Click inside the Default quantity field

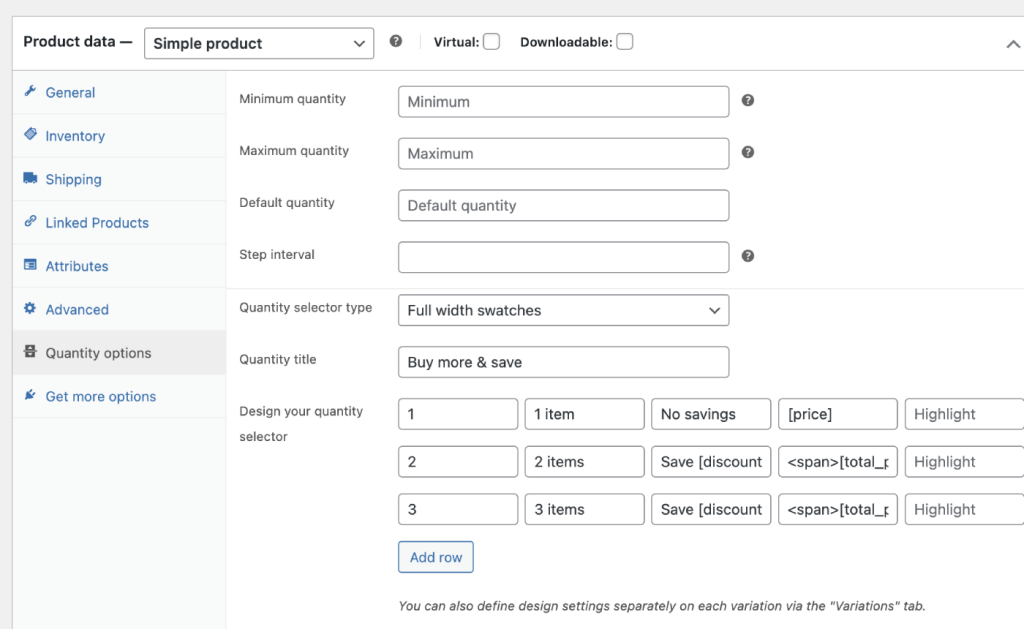(x=563, y=205)
